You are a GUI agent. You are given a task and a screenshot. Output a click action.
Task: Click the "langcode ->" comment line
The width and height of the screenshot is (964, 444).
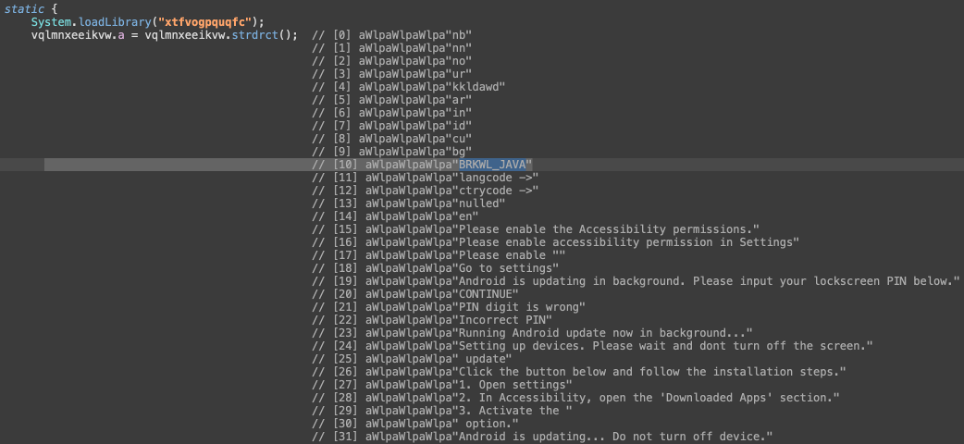pos(498,176)
